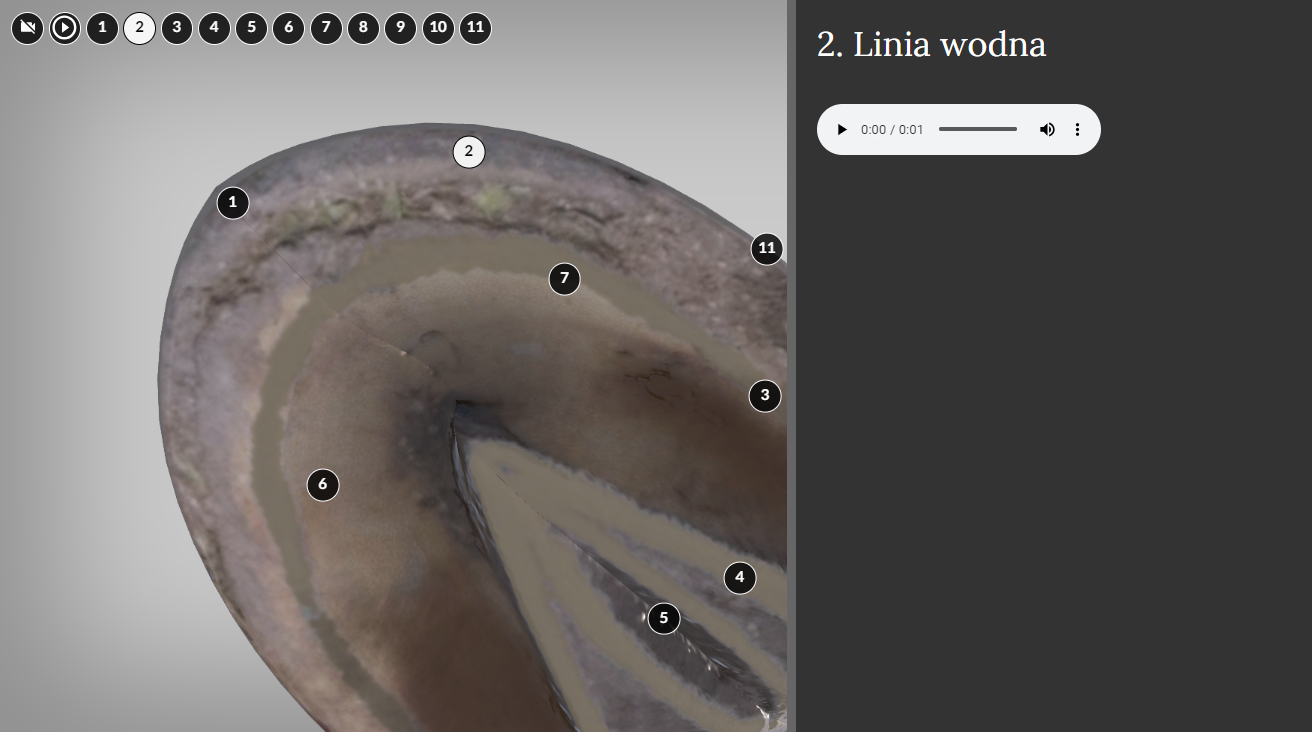Jump to annotation 8 in top number bar

pyautogui.click(x=363, y=28)
